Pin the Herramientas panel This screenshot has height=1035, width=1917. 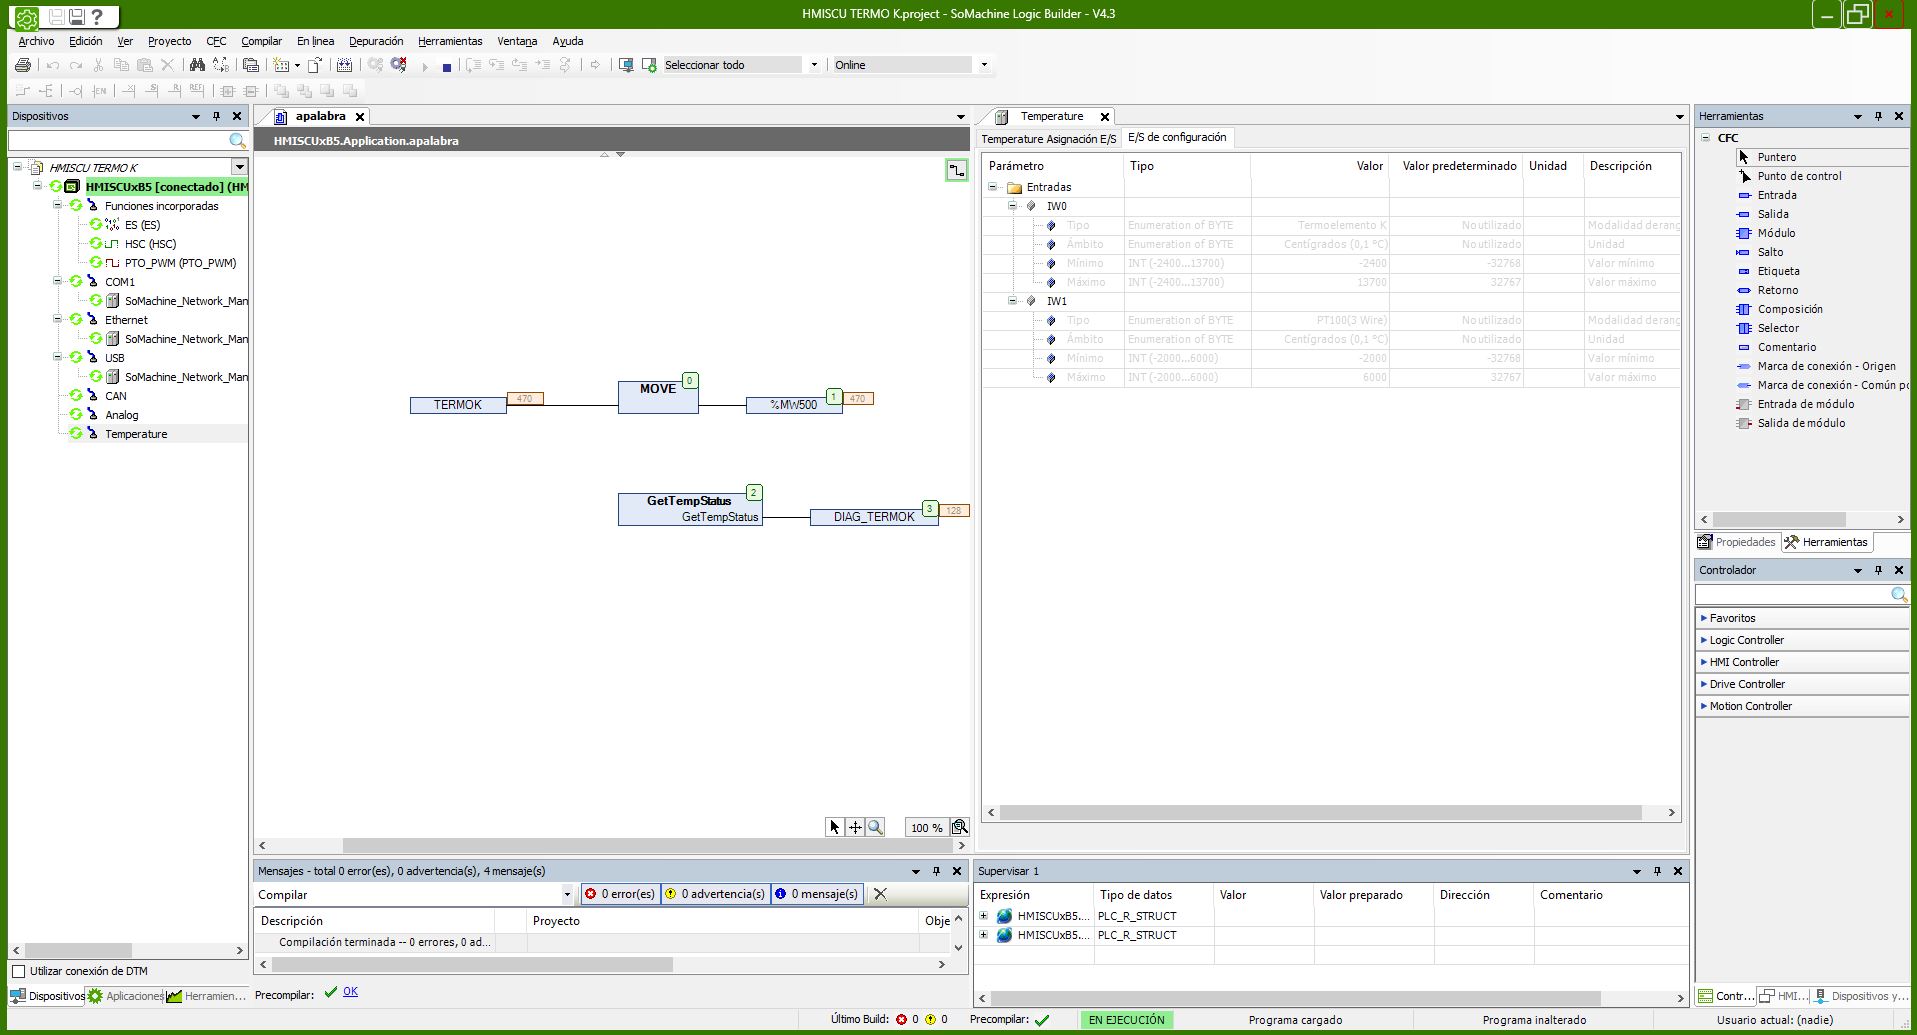tap(1878, 116)
